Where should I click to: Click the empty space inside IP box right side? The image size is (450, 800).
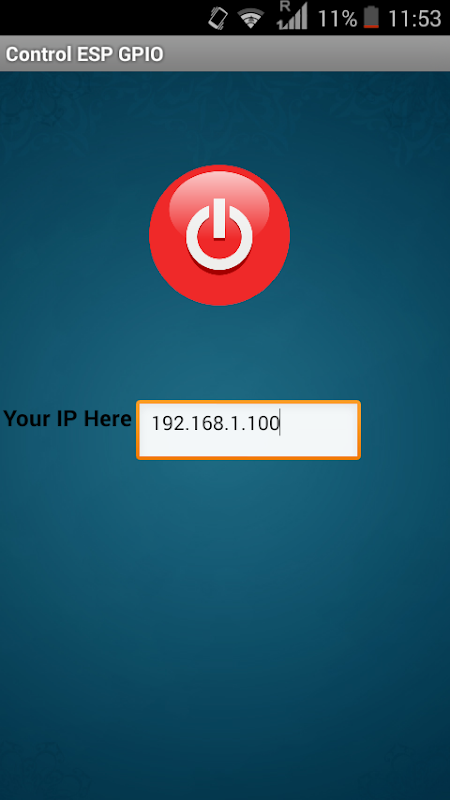(x=319, y=430)
